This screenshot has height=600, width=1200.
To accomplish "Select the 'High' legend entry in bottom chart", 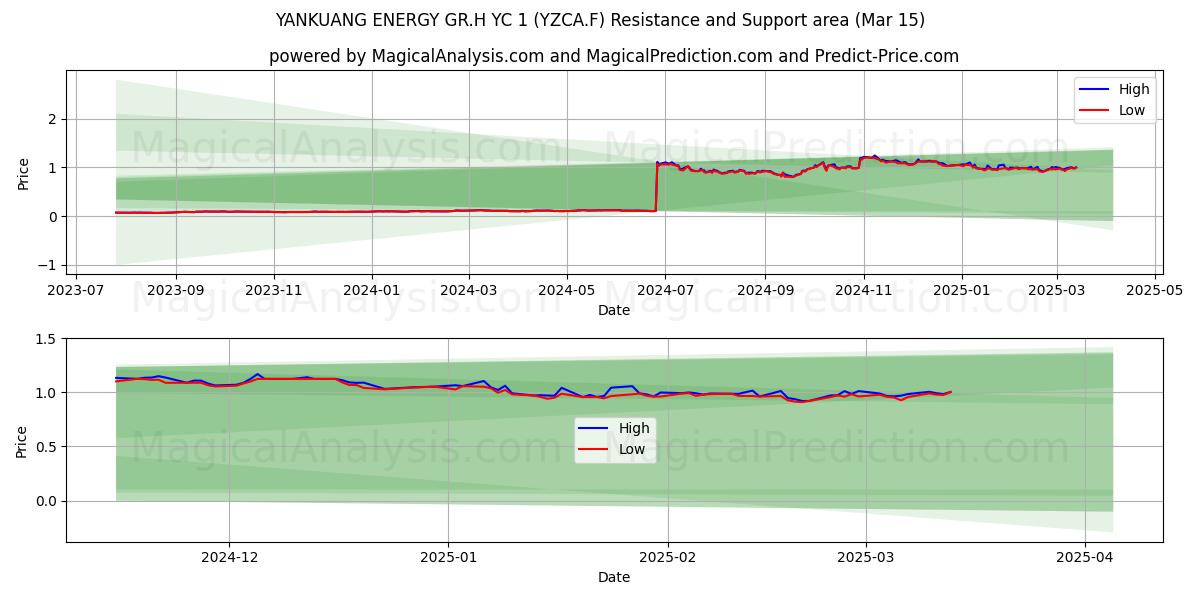I will (x=613, y=428).
